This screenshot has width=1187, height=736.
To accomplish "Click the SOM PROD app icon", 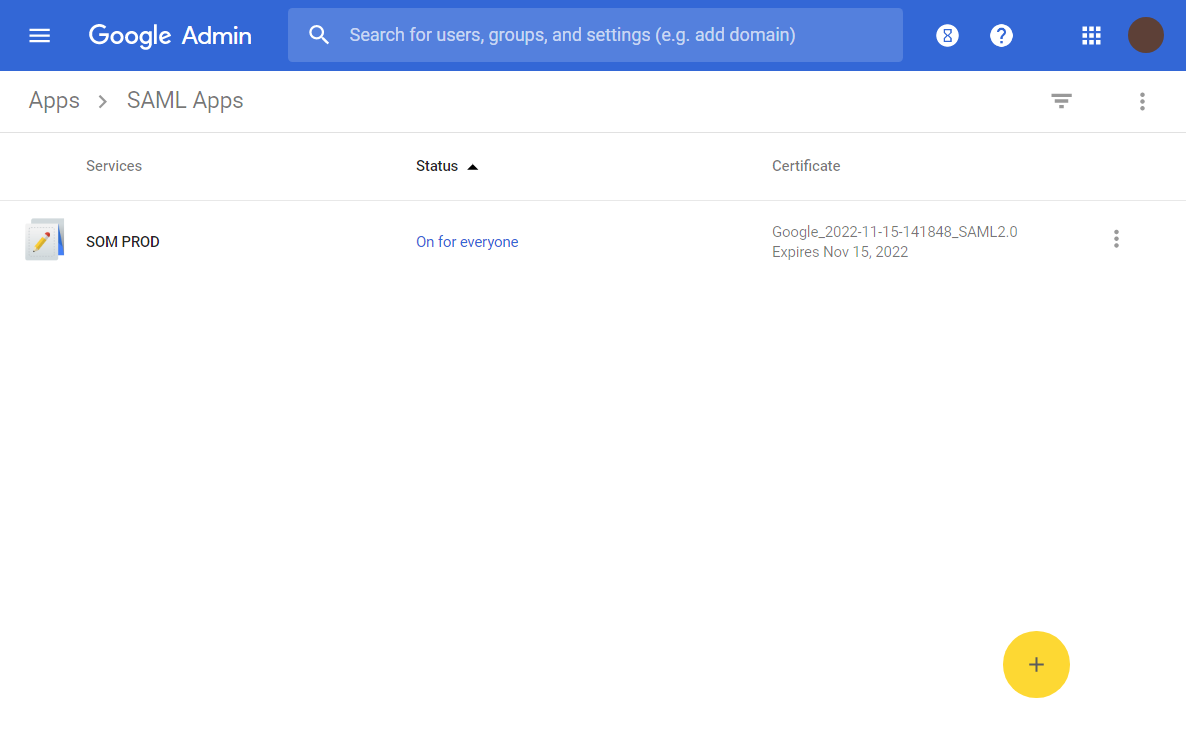I will click(45, 239).
